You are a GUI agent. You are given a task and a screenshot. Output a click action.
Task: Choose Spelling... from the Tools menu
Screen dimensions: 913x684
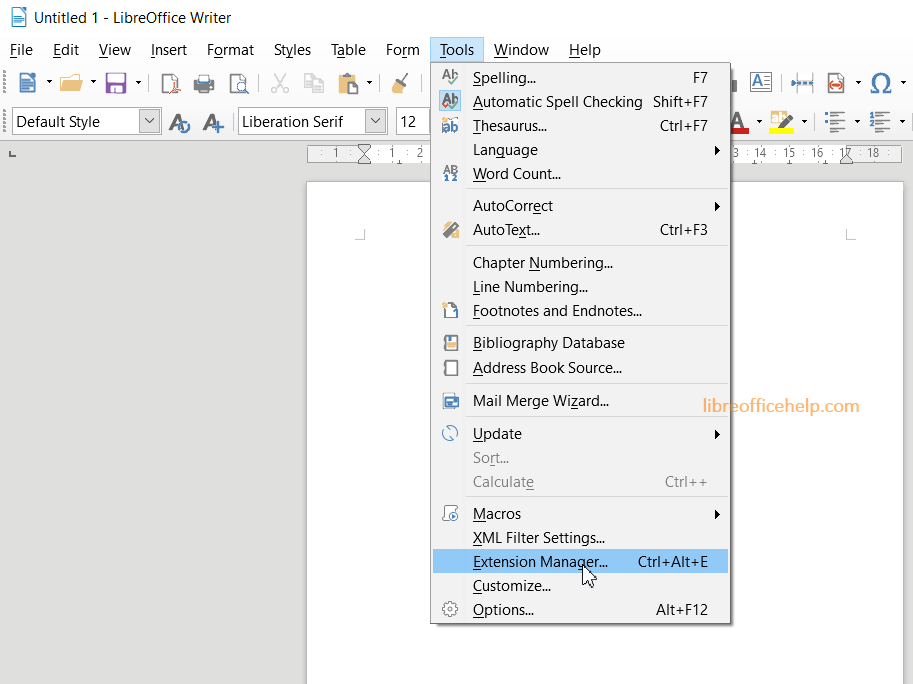tap(581, 78)
